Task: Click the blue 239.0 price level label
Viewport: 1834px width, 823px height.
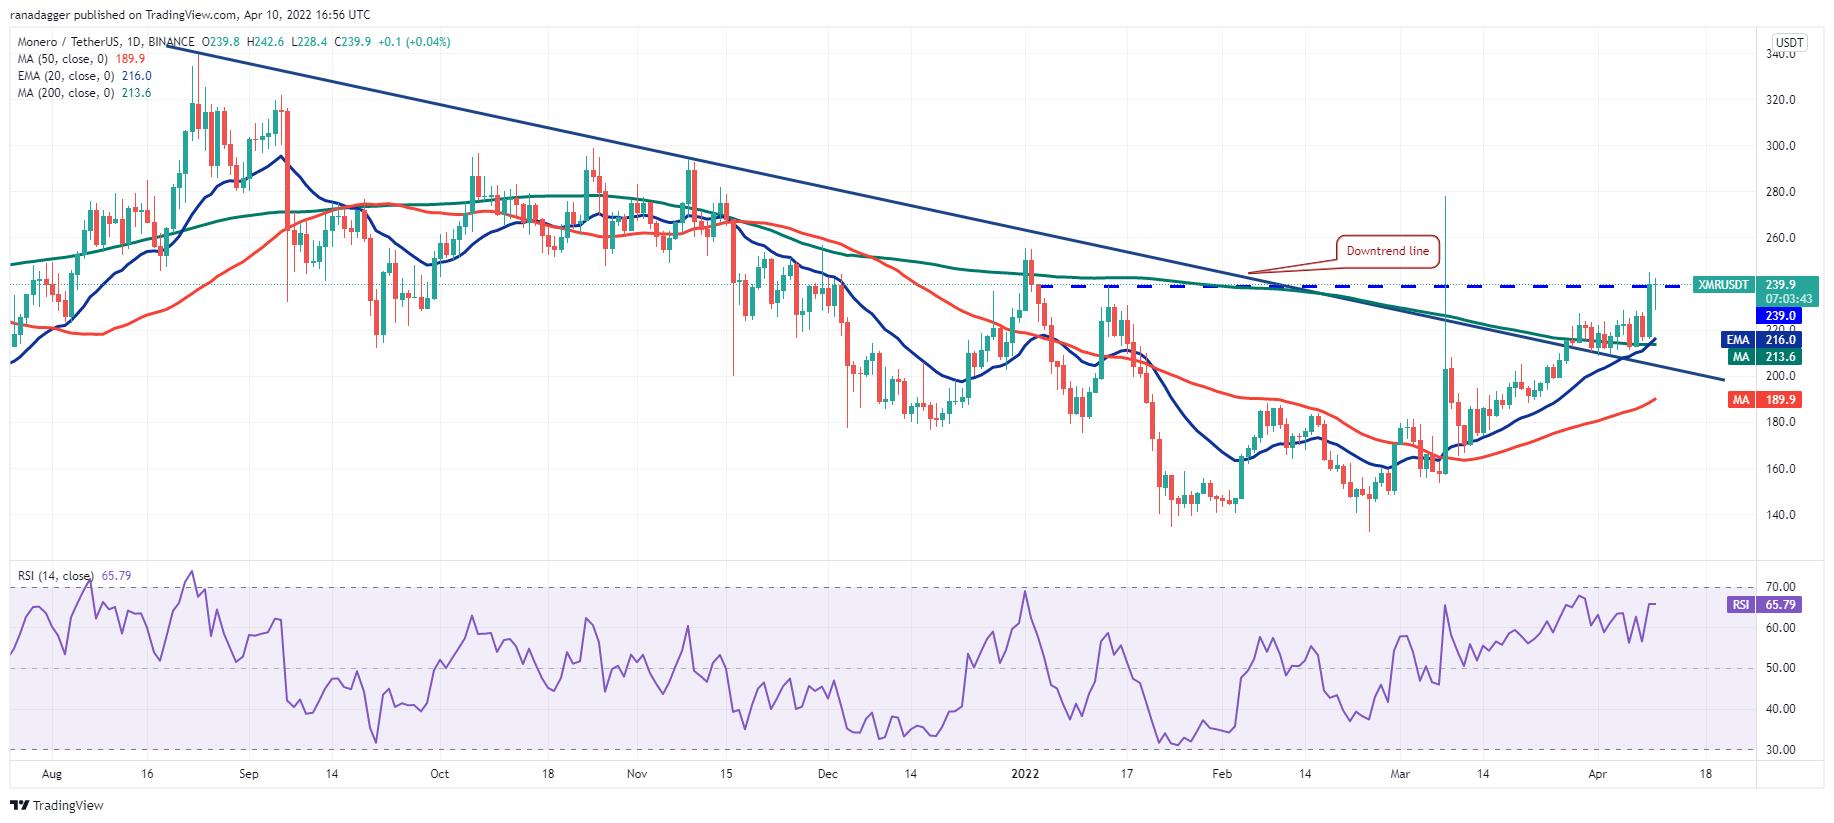Action: (1780, 316)
